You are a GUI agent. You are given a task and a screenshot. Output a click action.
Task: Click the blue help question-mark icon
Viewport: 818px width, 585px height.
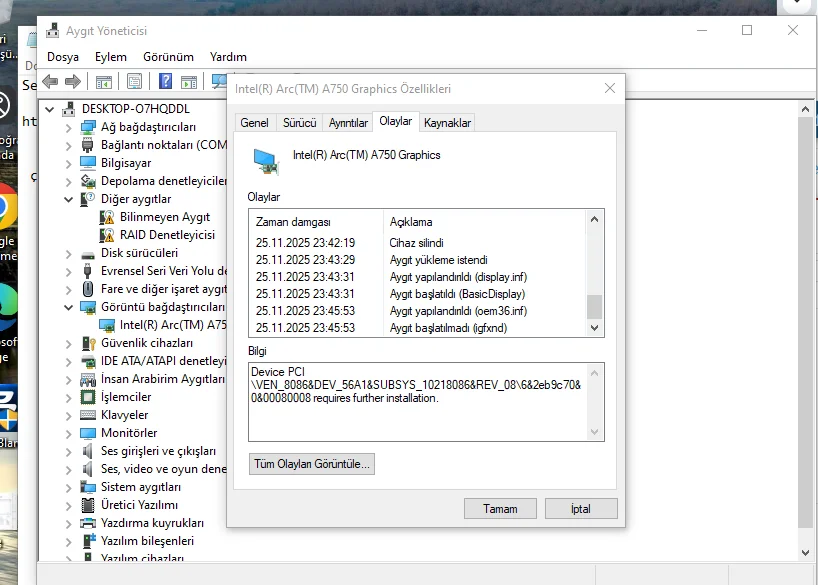[x=165, y=81]
